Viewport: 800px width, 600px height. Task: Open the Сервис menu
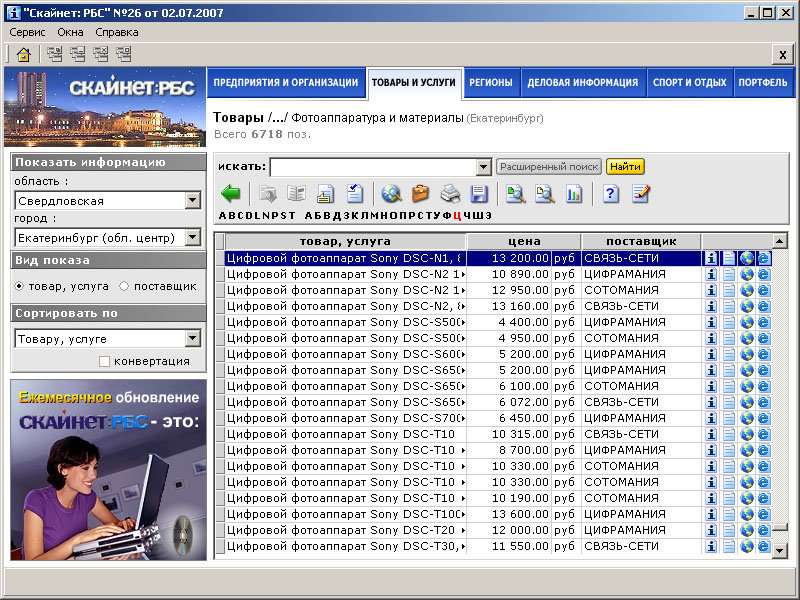(x=28, y=32)
